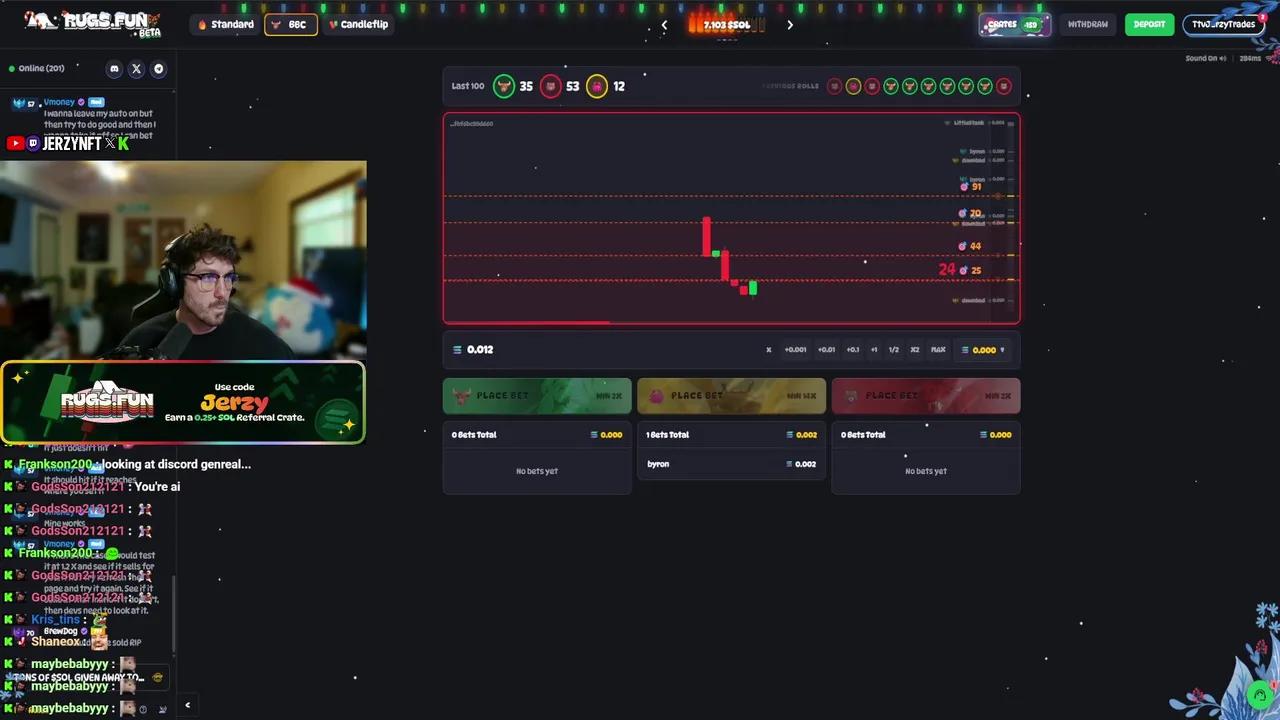Toggle the Sound On setting
This screenshot has width=1280, height=720.
pyautogui.click(x=1205, y=58)
